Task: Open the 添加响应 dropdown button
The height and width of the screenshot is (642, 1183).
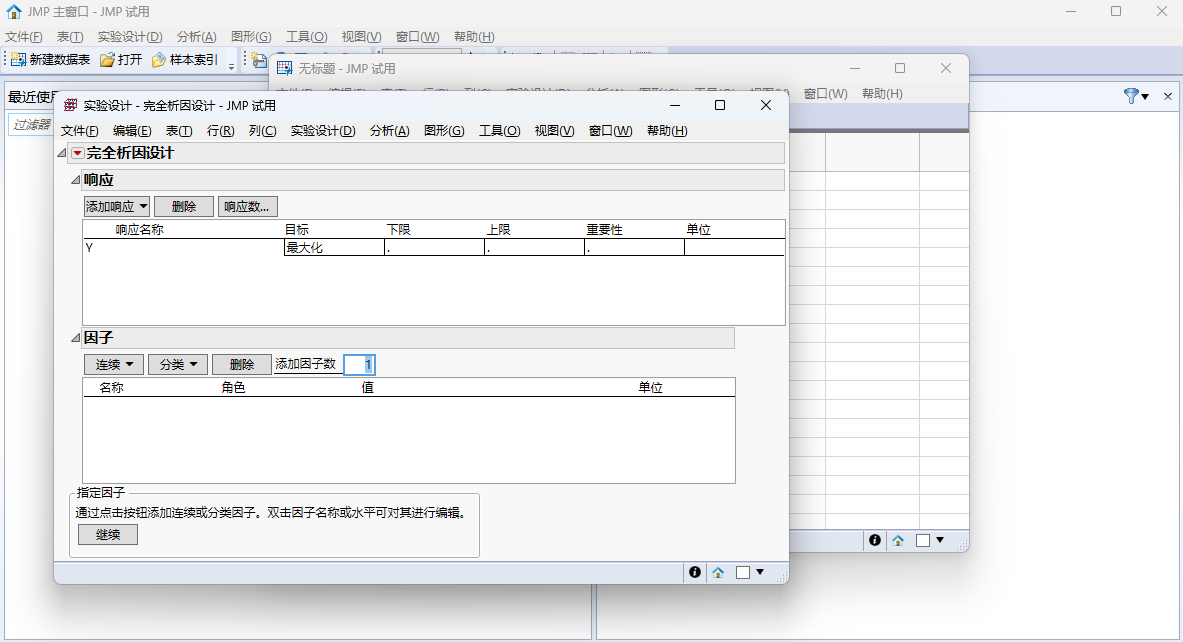Action: pos(116,207)
